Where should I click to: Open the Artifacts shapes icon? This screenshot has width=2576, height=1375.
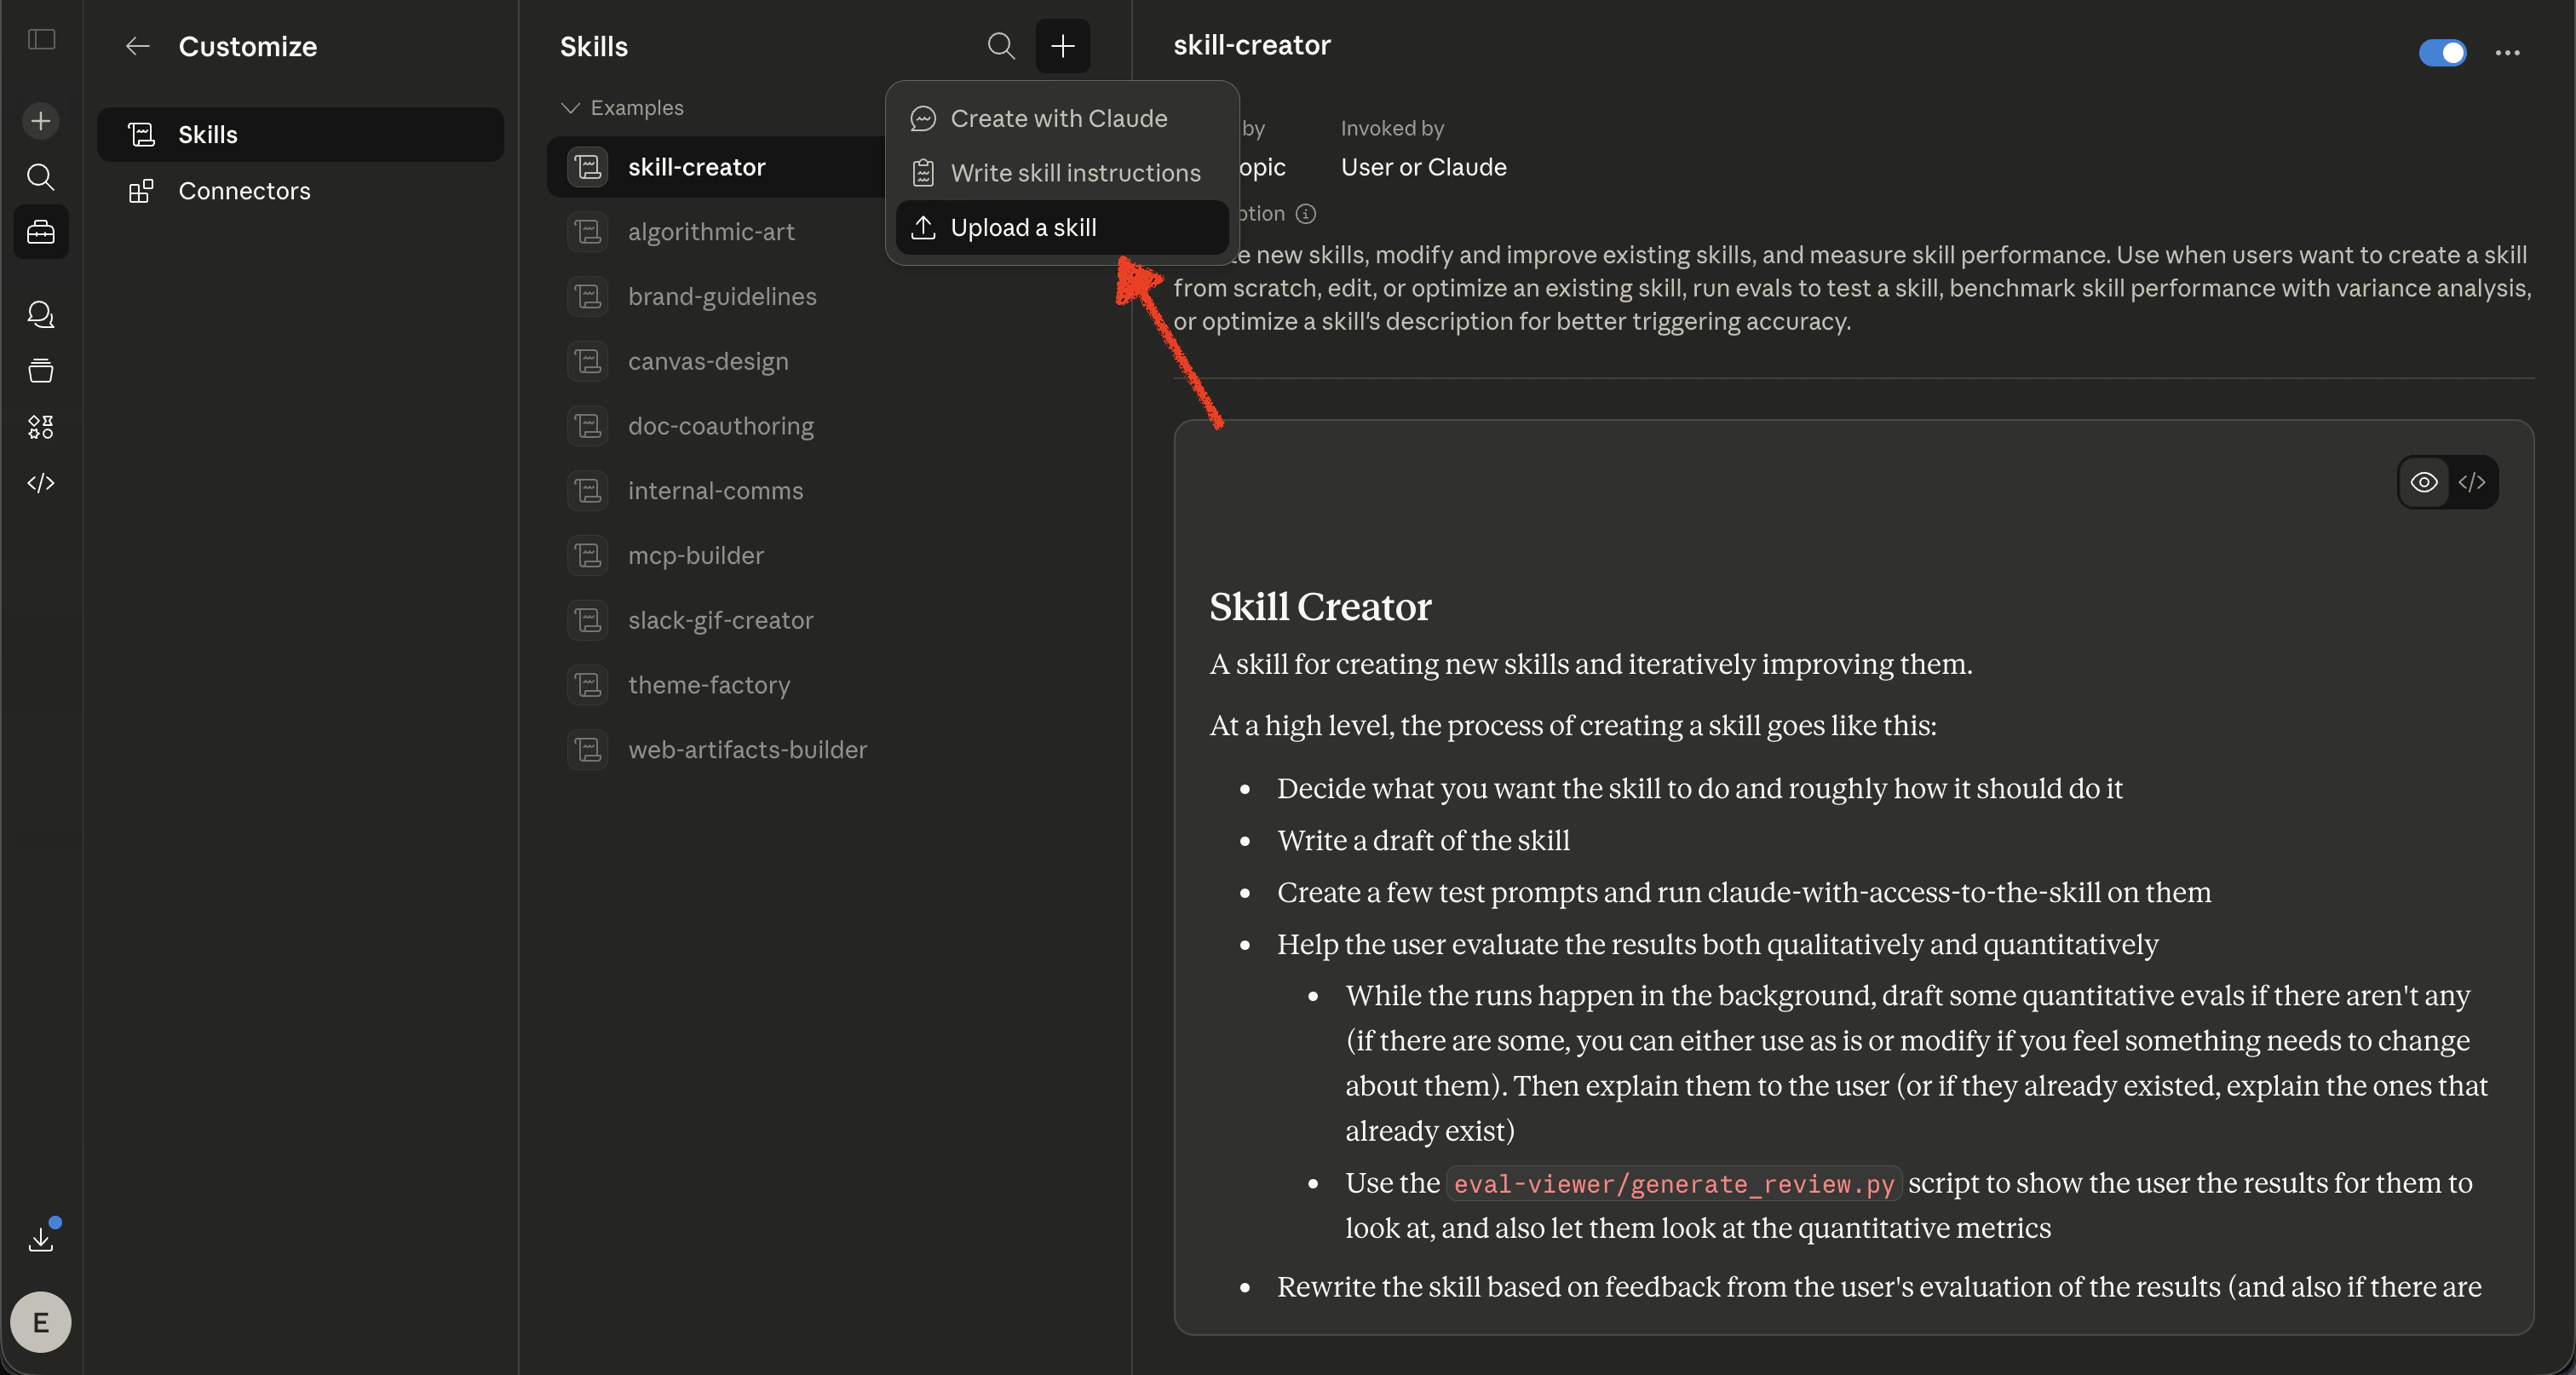pyautogui.click(x=41, y=427)
